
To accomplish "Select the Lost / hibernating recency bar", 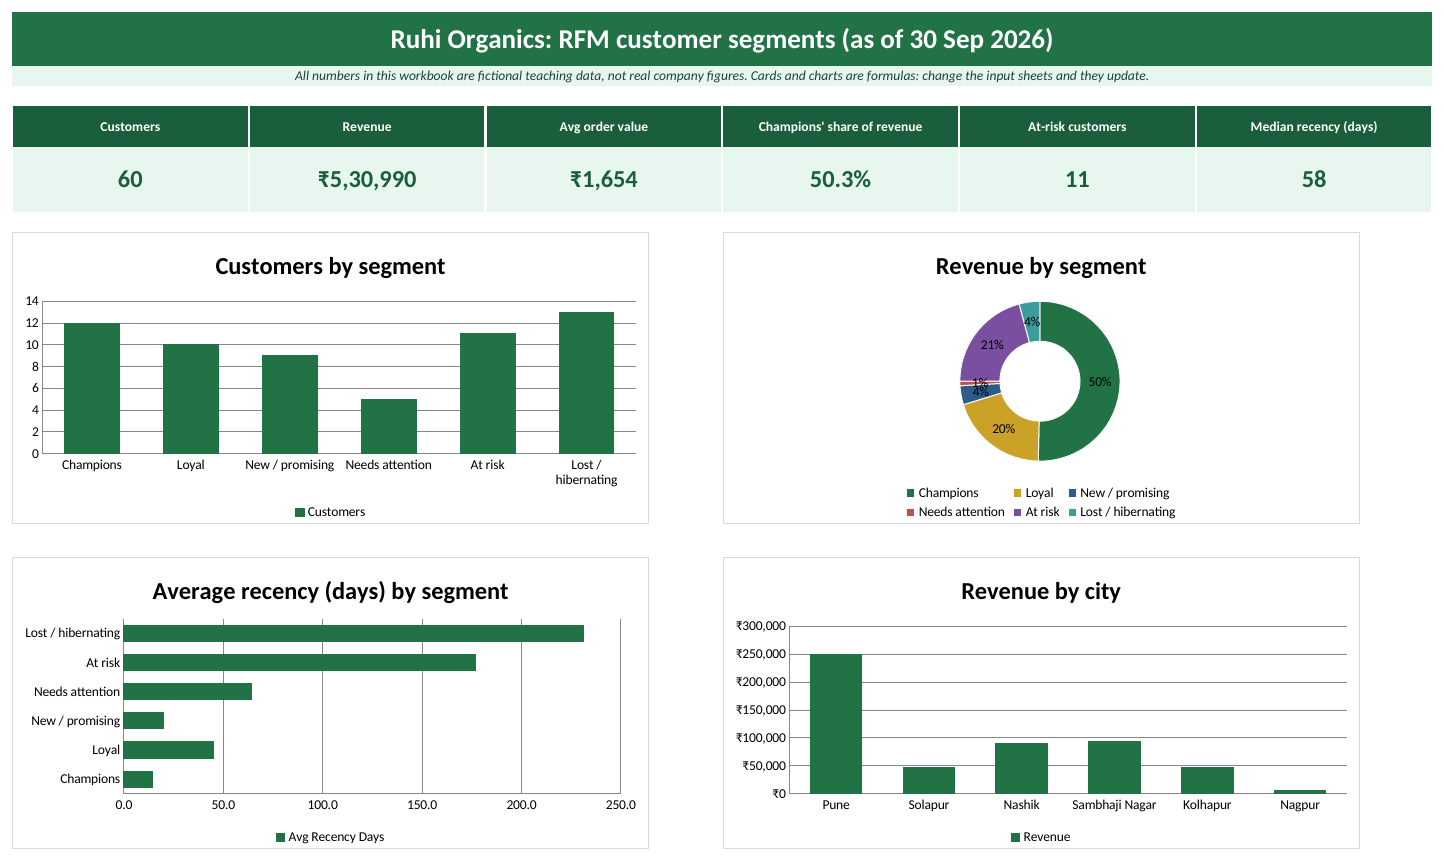I will 354,634.
